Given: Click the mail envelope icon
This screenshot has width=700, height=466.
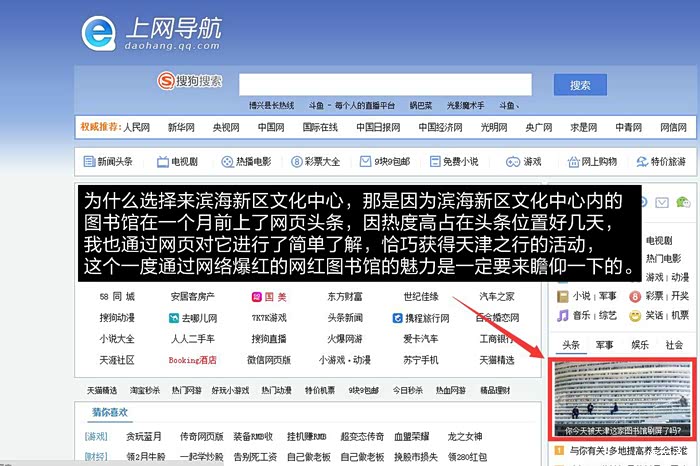Looking at the screenshot, I should 662,203.
